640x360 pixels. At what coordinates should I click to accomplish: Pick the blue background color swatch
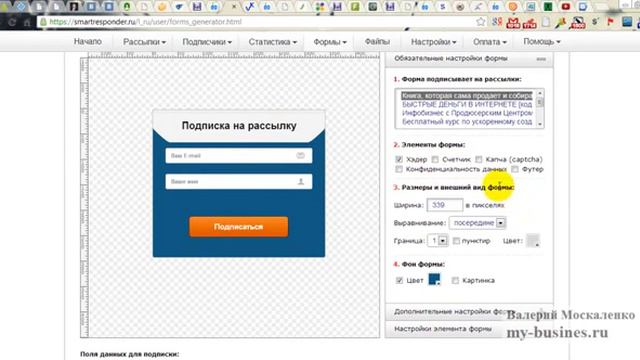(x=434, y=280)
